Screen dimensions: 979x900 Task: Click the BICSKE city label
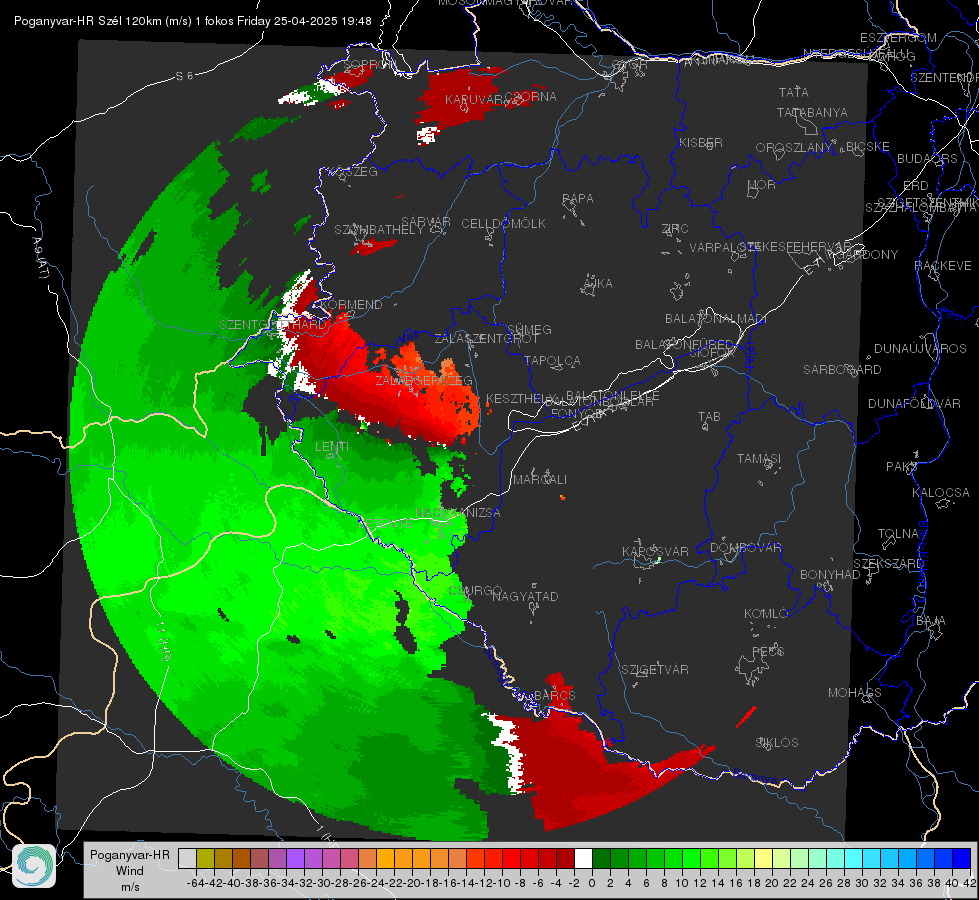(x=867, y=147)
